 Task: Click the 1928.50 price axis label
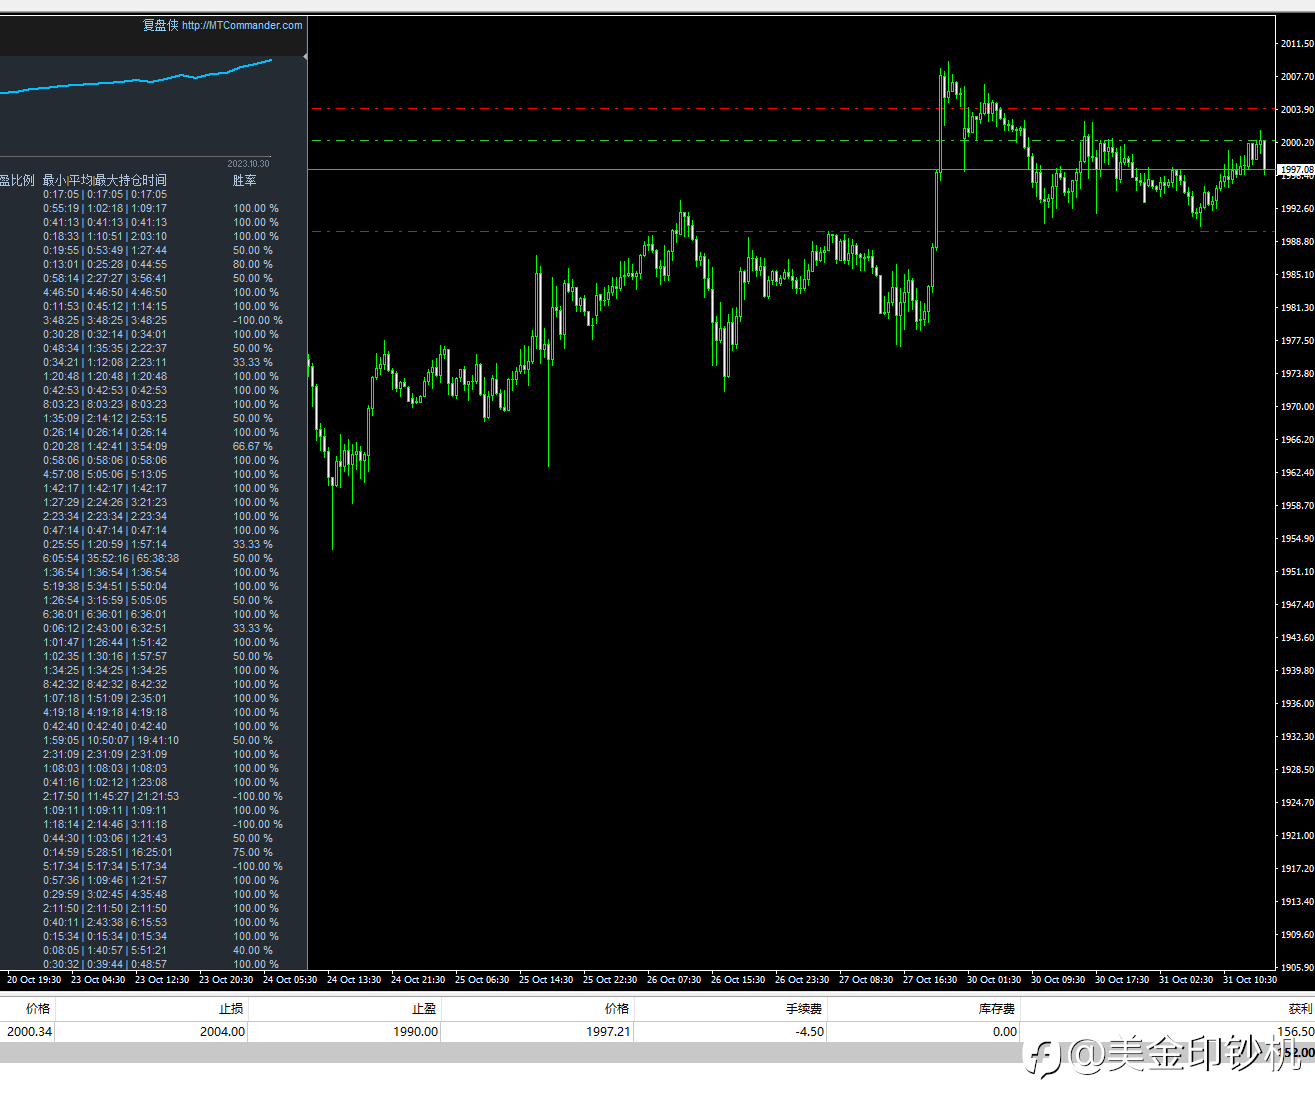[x=1297, y=769]
